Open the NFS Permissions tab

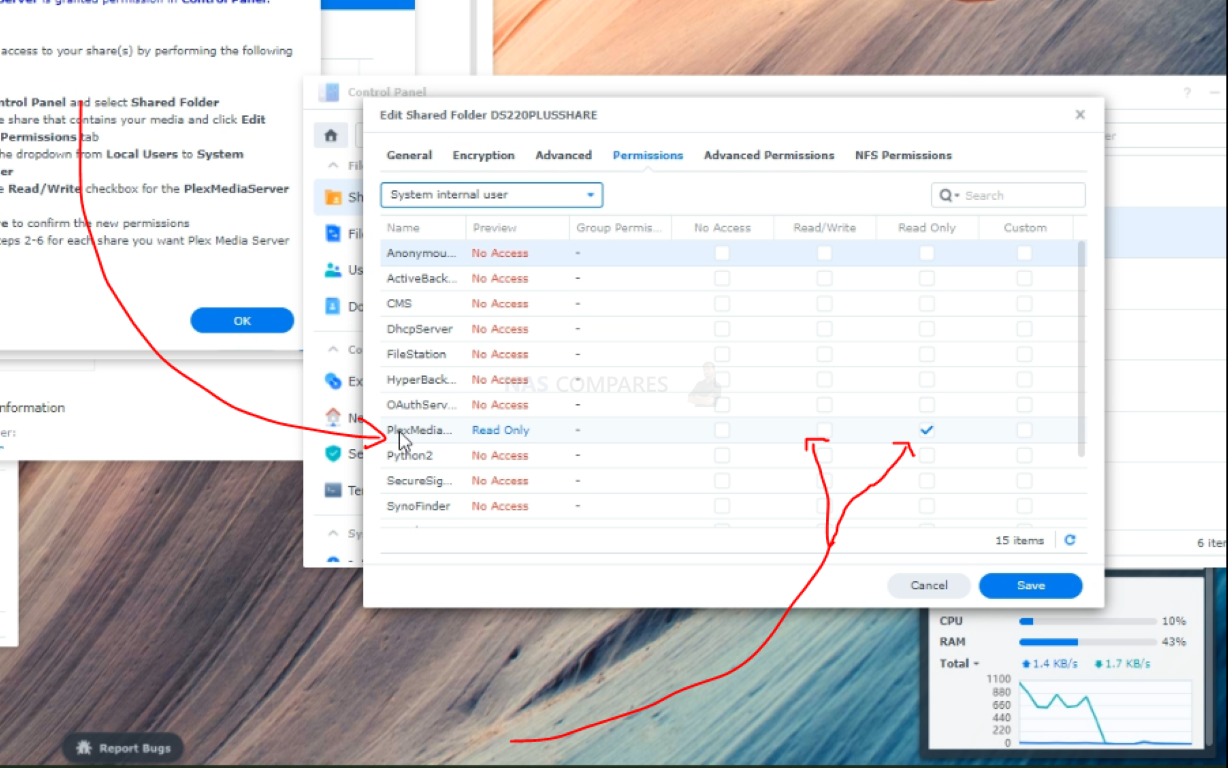(903, 155)
